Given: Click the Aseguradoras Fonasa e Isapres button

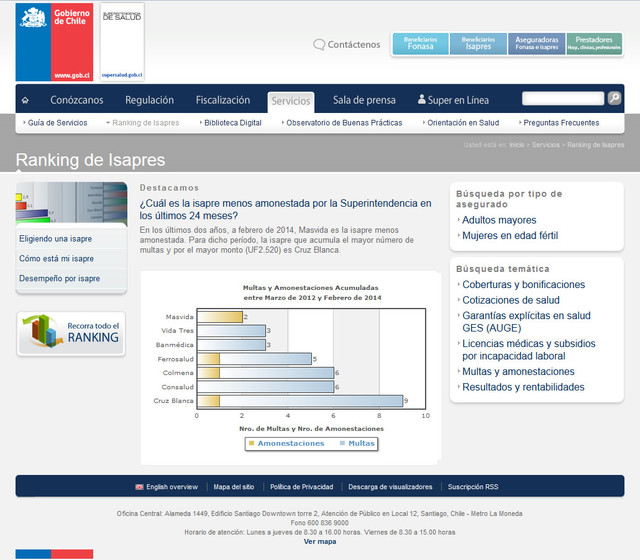Looking at the screenshot, I should 537,44.
